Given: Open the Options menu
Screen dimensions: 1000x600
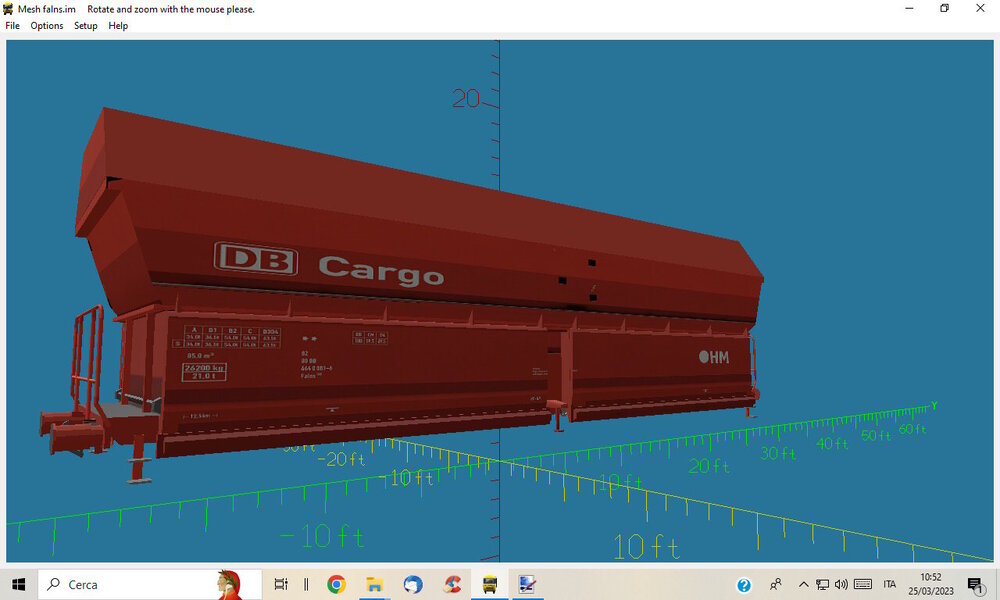Looking at the screenshot, I should tap(47, 26).
